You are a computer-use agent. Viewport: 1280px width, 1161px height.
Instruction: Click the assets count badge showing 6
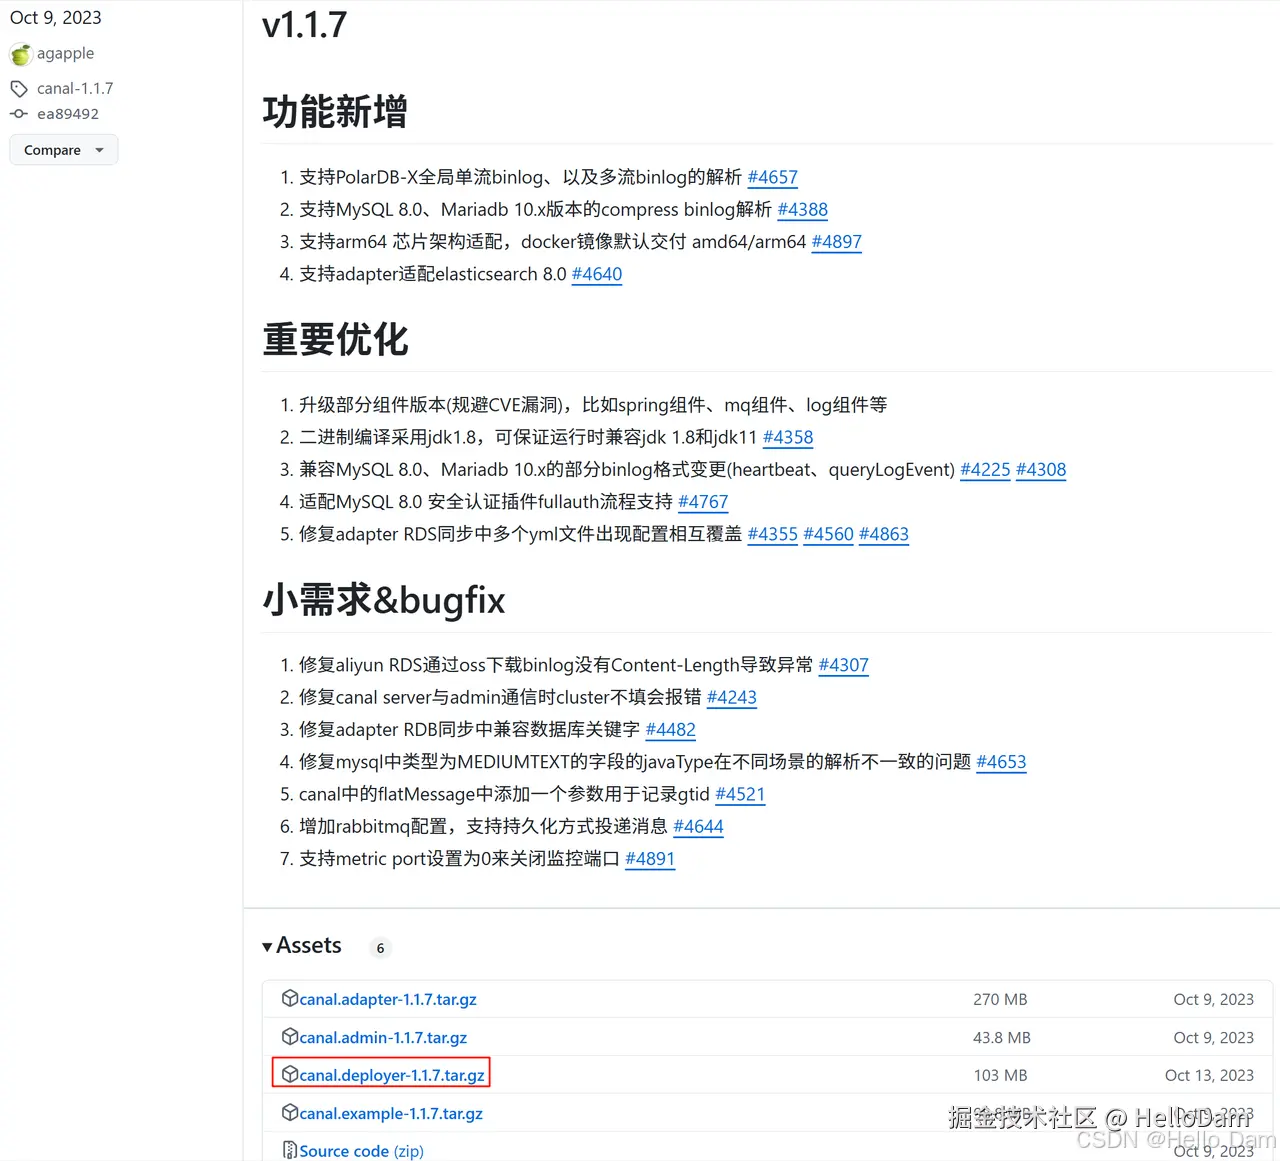coord(380,947)
